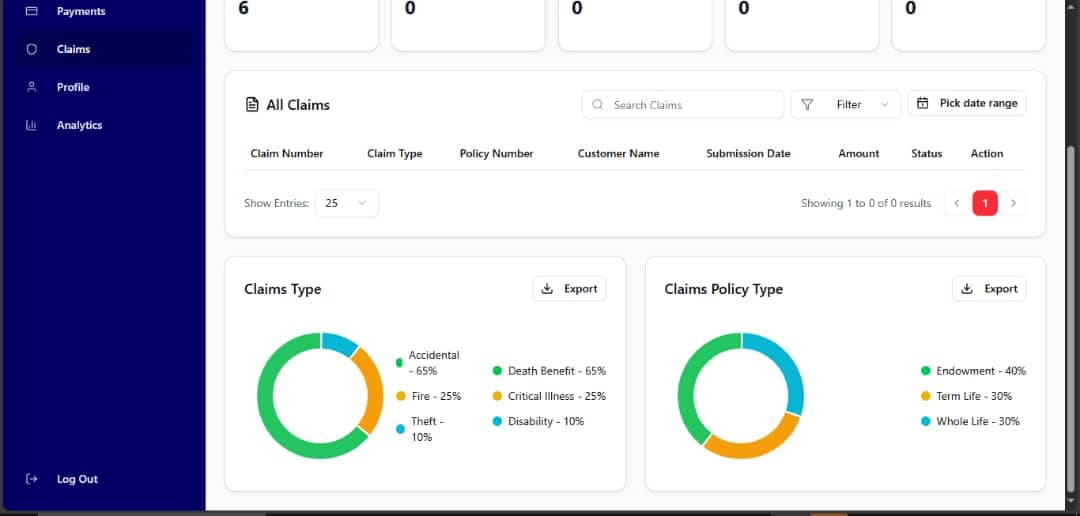Click the green Accidental legend dot
Viewport: 1080px width, 516px height.
pyautogui.click(x=400, y=362)
